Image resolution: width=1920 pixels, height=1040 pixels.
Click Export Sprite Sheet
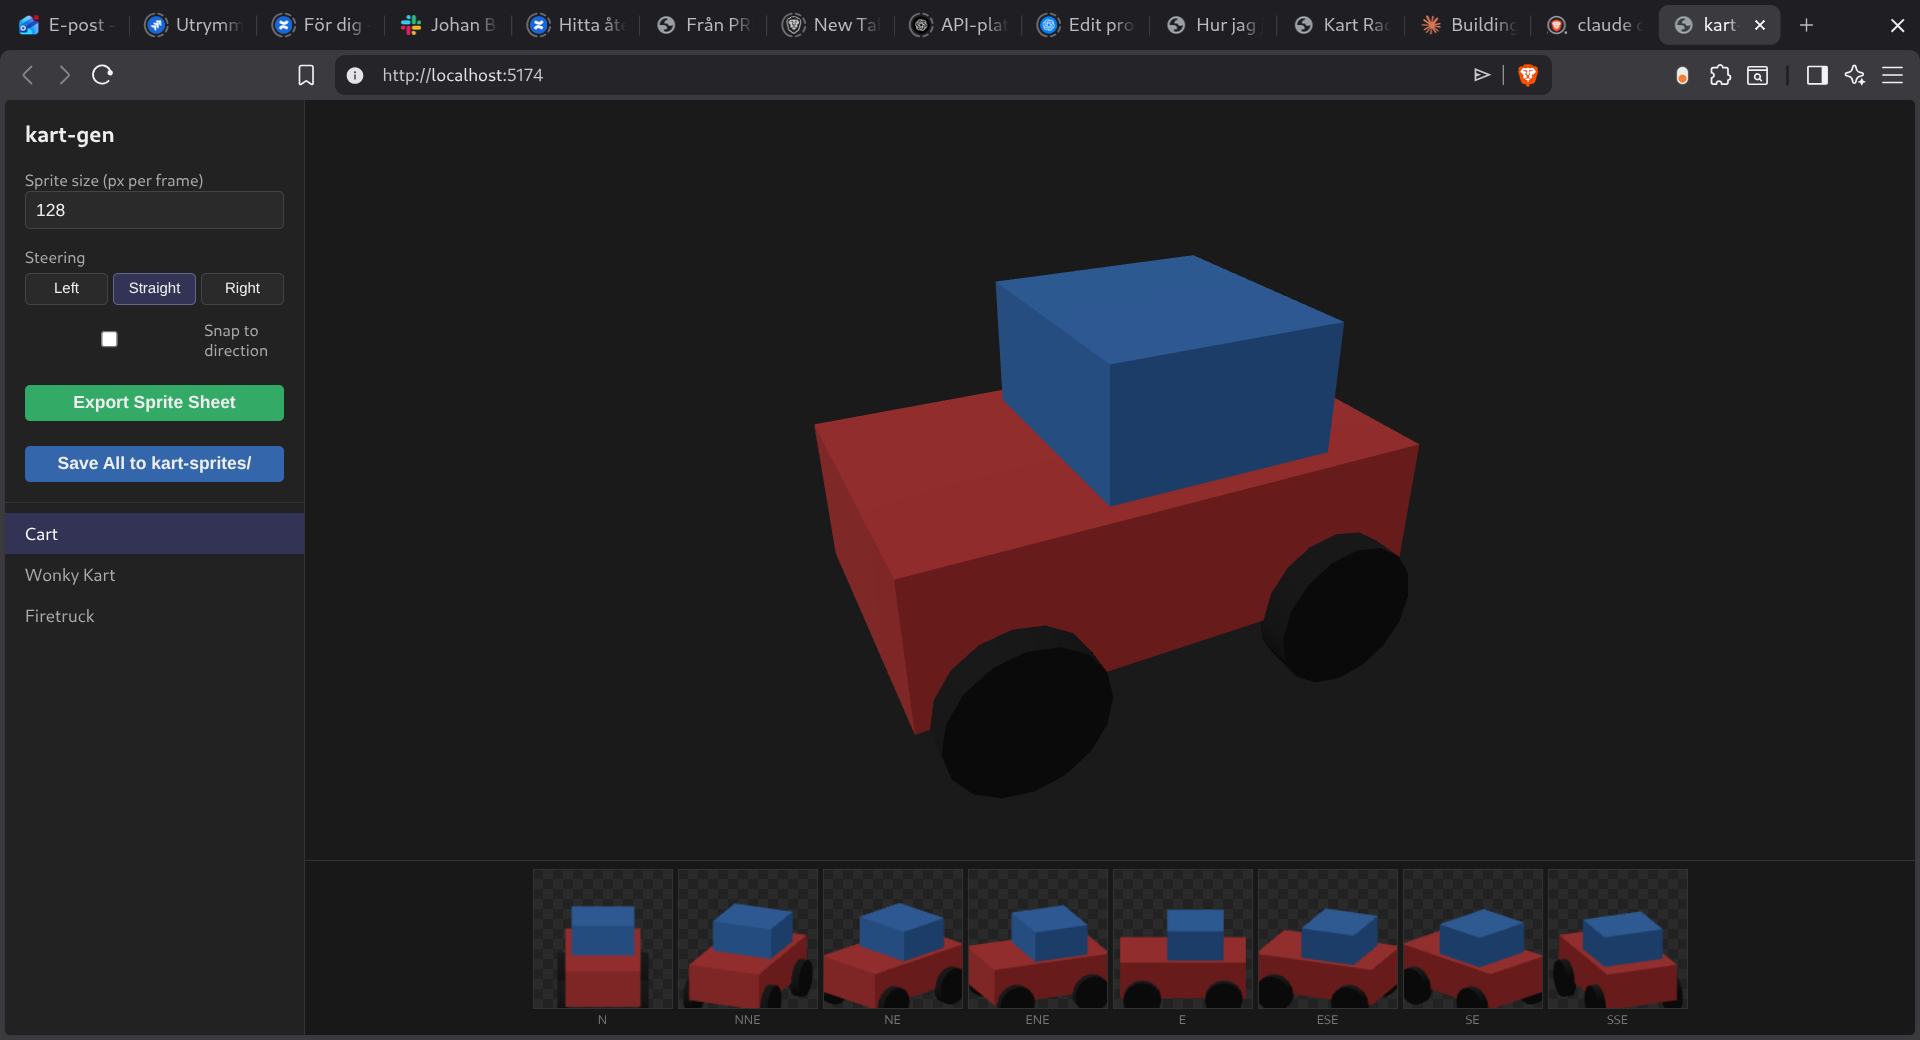pyautogui.click(x=154, y=402)
